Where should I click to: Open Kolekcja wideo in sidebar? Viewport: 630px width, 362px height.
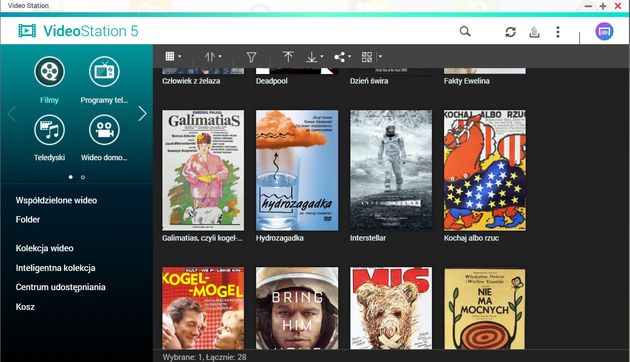pos(45,248)
